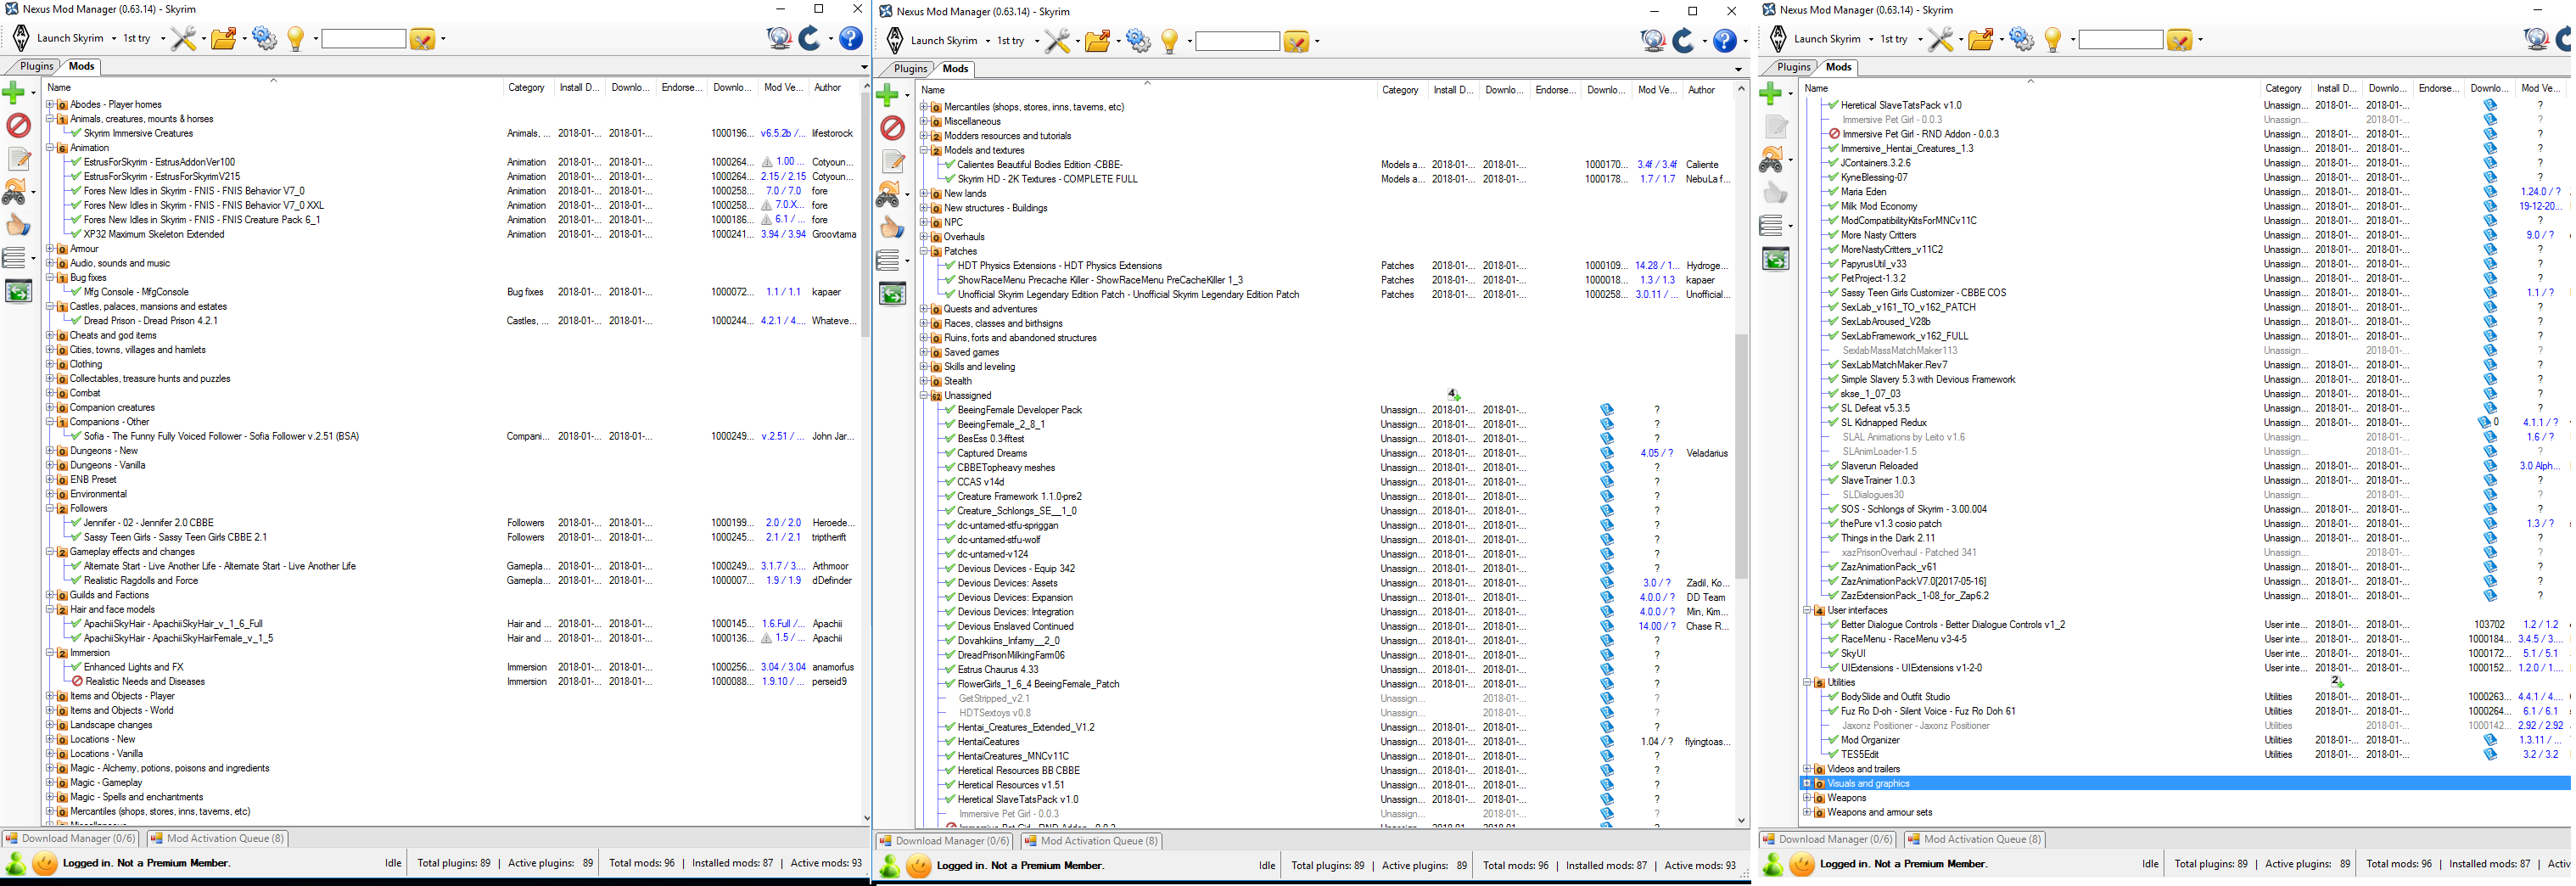Click the green plus add-mod icon, left window
The height and width of the screenshot is (886, 2576).
[14, 93]
